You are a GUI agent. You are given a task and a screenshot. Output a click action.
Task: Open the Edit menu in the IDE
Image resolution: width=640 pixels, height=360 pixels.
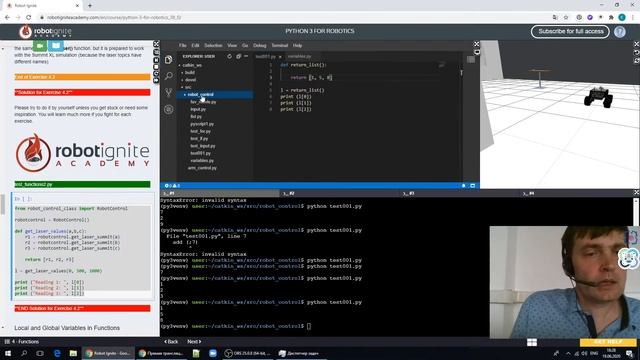pos(195,45)
